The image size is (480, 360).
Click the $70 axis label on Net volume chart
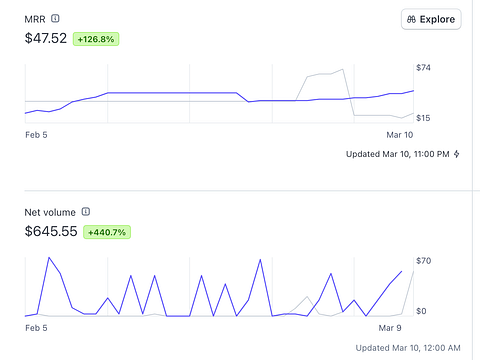coord(424,261)
